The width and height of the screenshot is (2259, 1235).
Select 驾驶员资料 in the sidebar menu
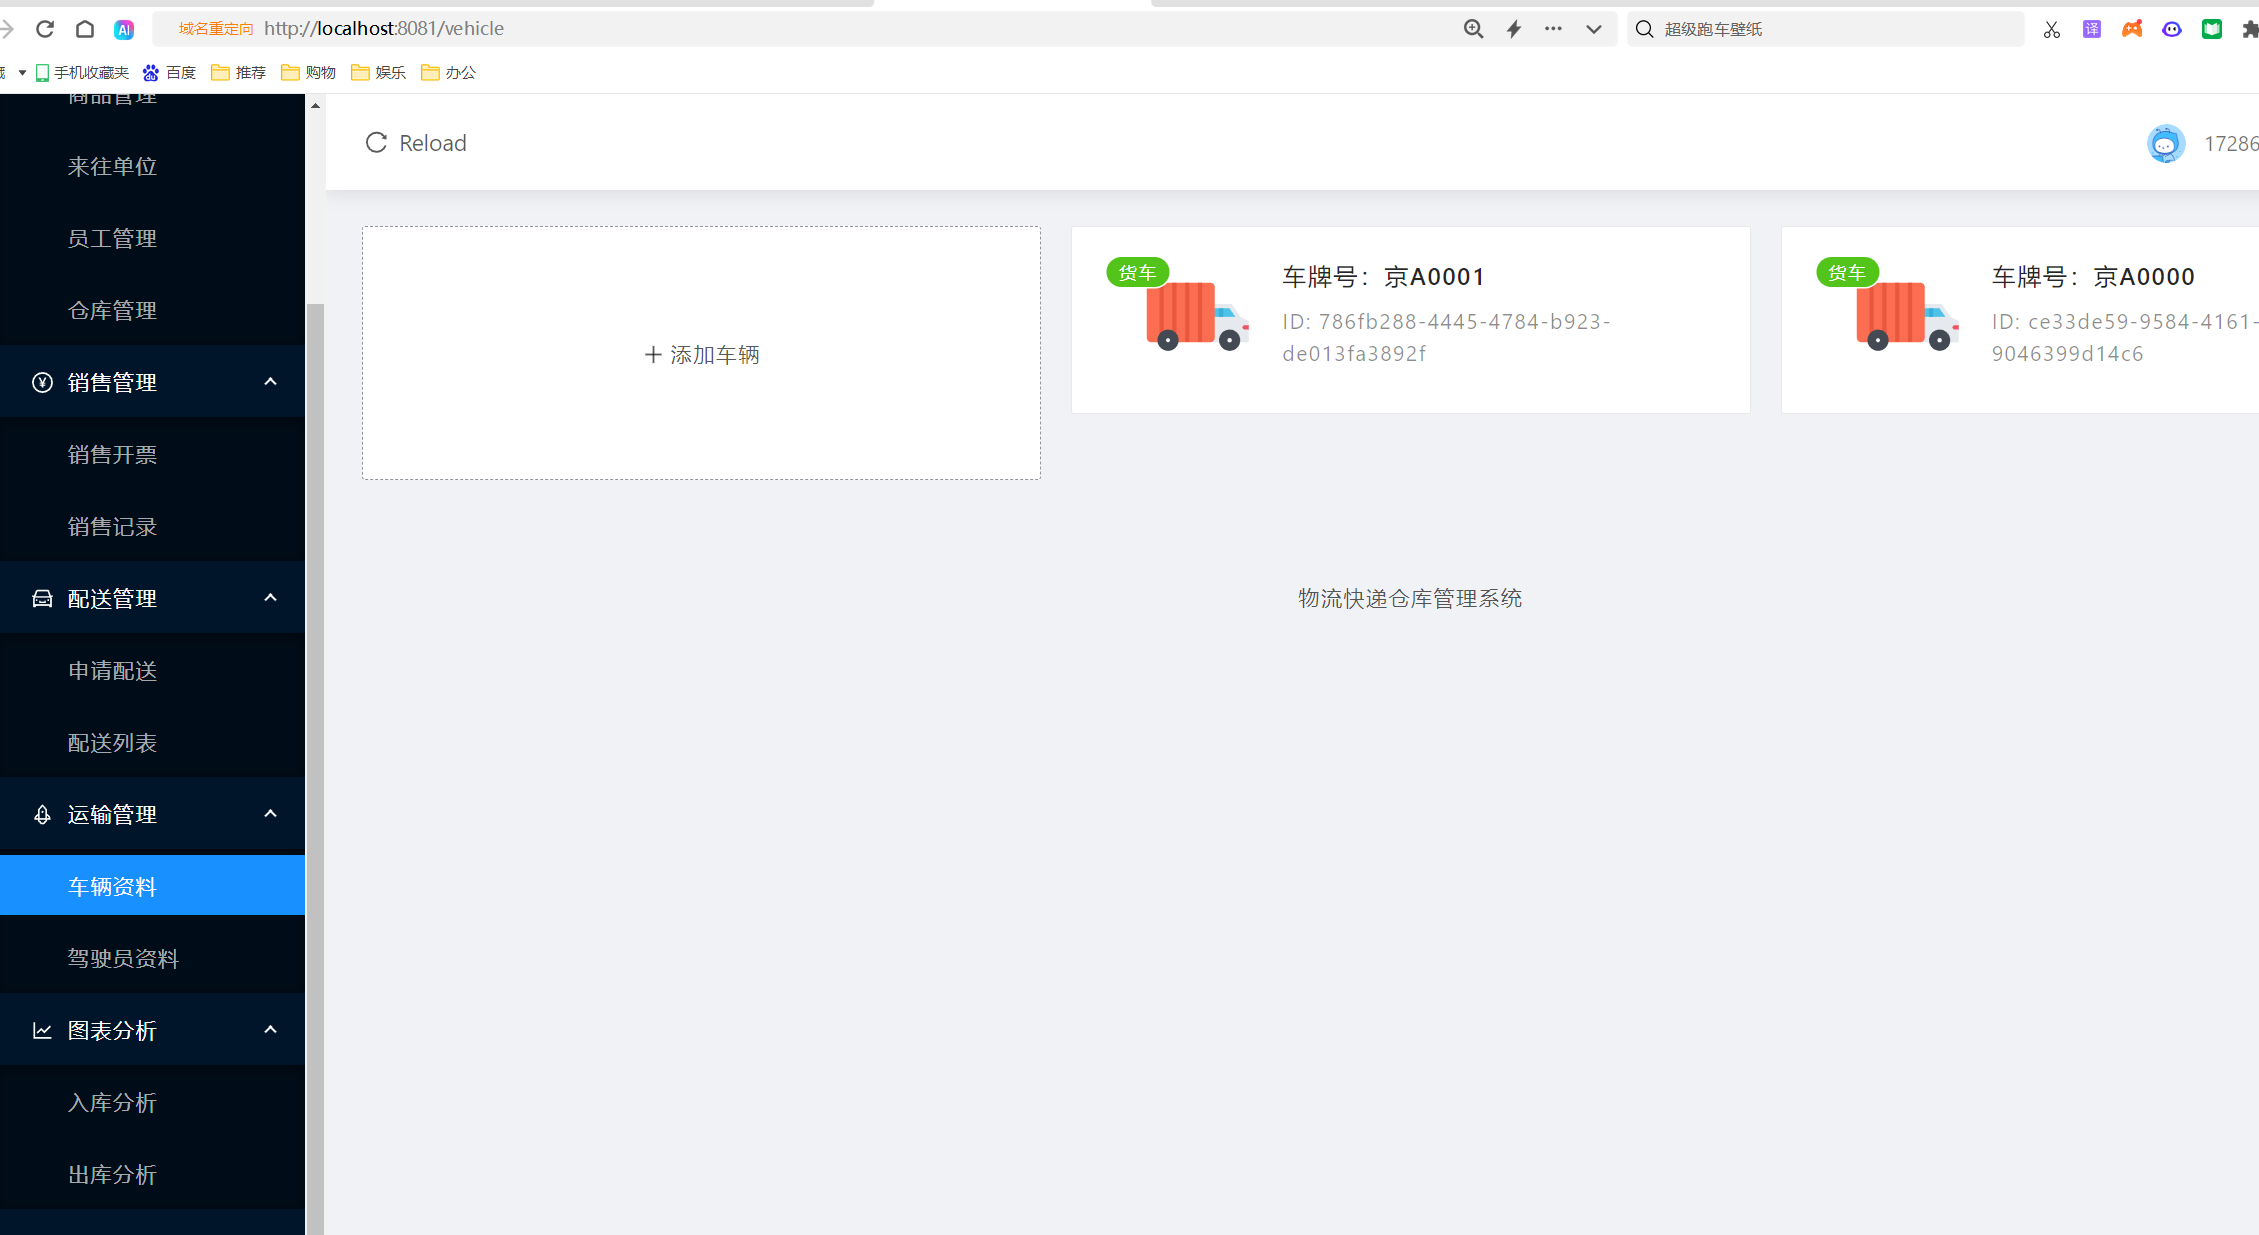(x=123, y=957)
